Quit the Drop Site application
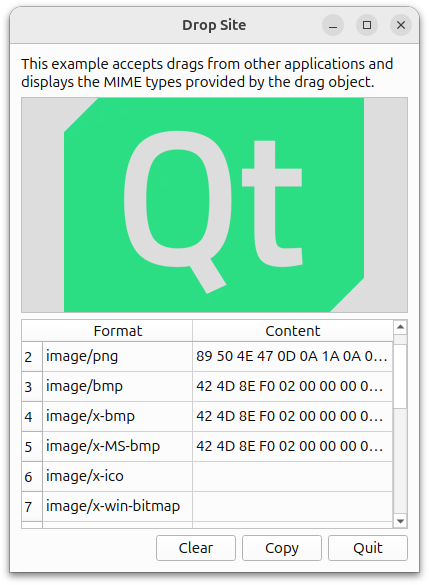This screenshot has width=429, height=585. (x=368, y=548)
